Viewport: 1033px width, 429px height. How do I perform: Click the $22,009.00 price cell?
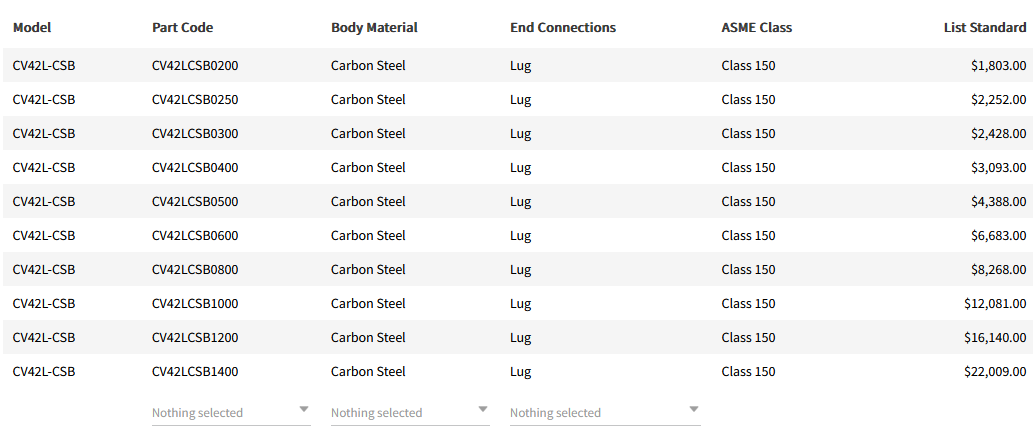(995, 372)
